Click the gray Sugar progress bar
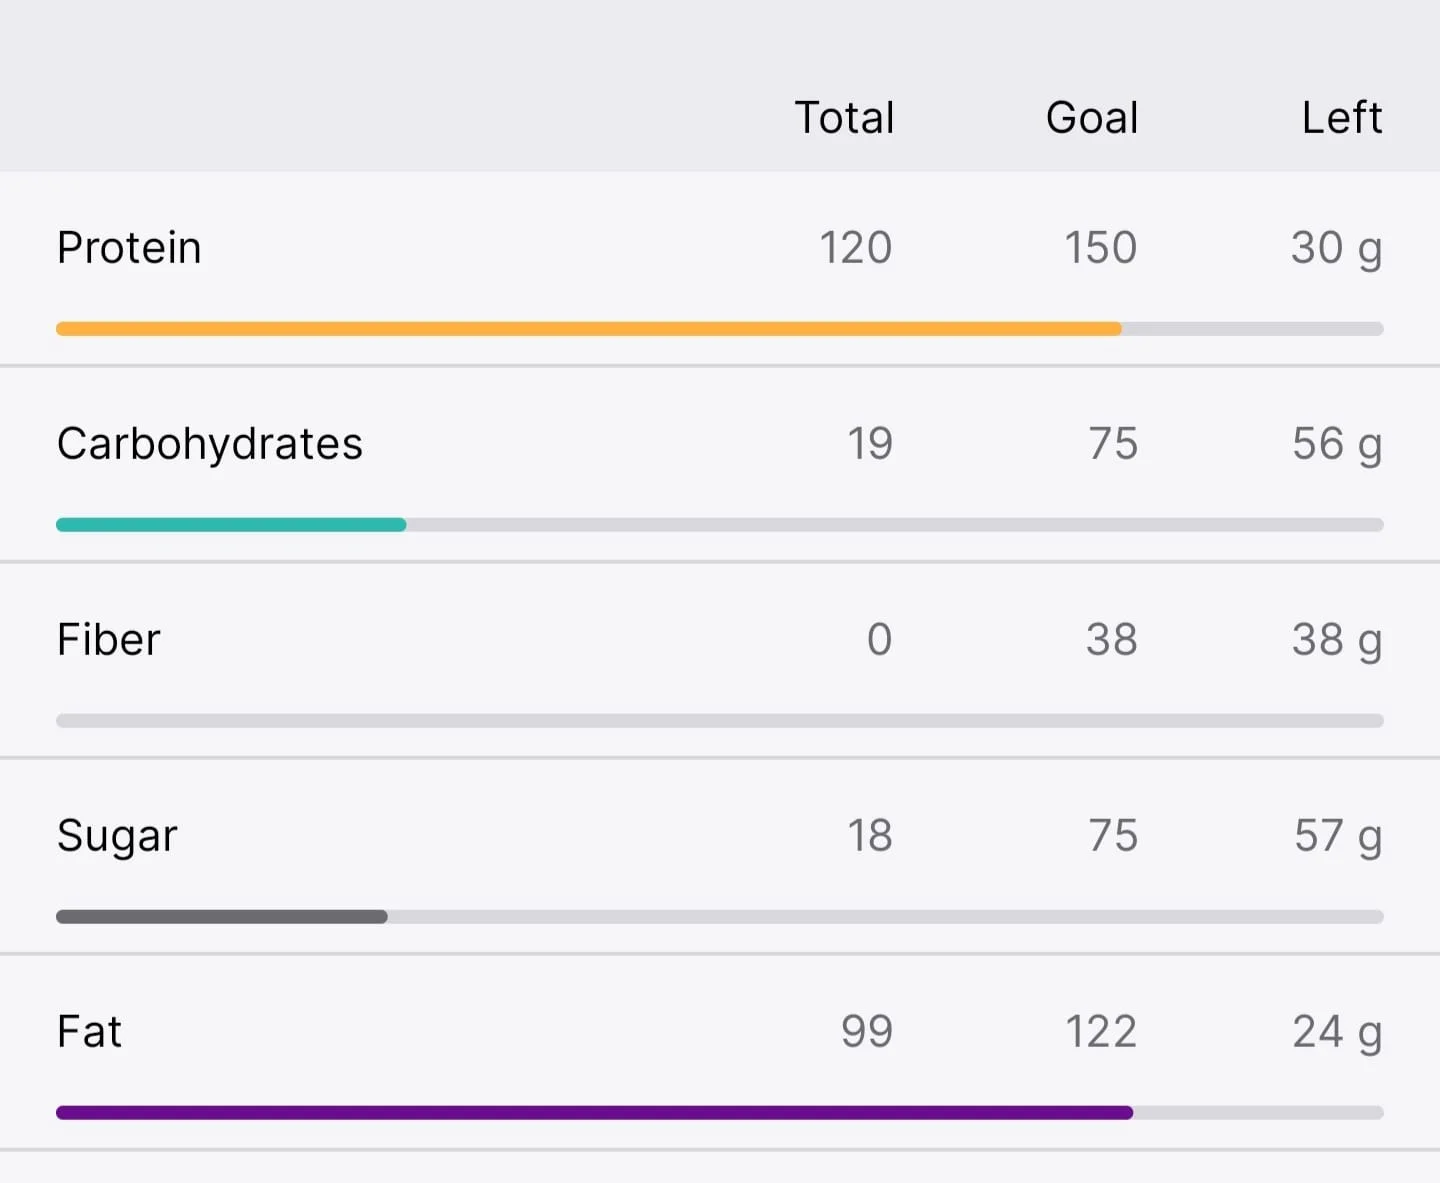Image resolution: width=1440 pixels, height=1183 pixels. (x=720, y=917)
